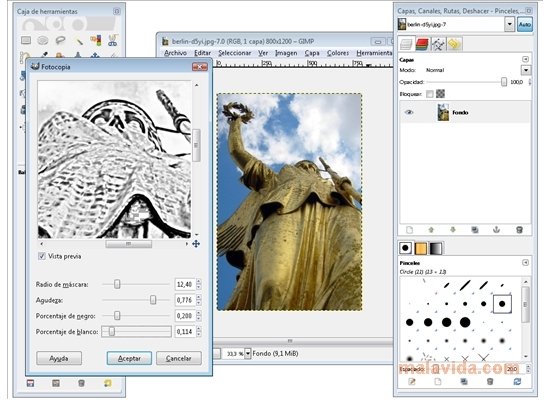Image resolution: width=550 pixels, height=400 pixels.
Task: Click the Porcentaje de negro spinner arrows
Action: (199, 316)
